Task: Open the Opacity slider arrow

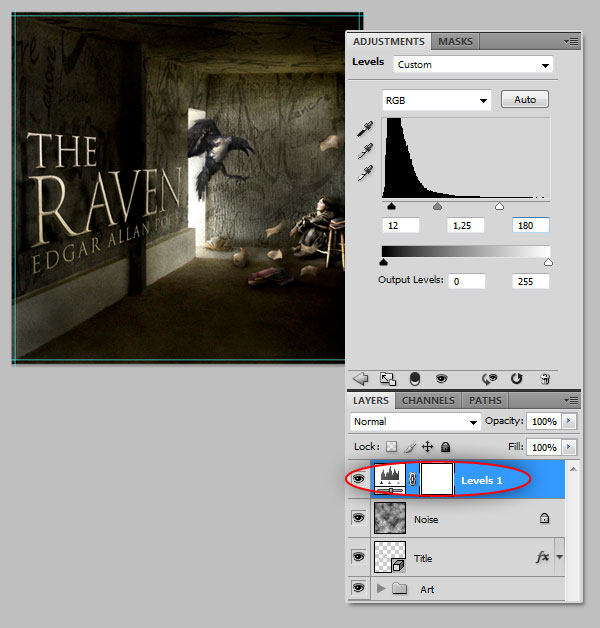Action: pyautogui.click(x=569, y=421)
